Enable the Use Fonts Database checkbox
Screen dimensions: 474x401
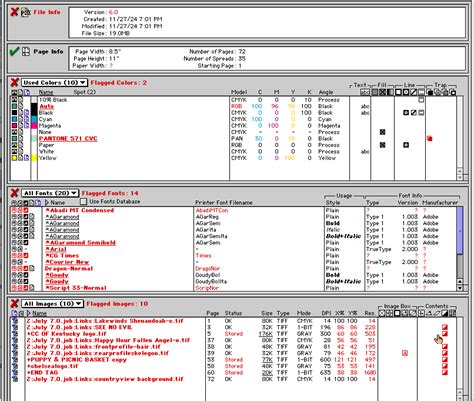click(x=83, y=201)
